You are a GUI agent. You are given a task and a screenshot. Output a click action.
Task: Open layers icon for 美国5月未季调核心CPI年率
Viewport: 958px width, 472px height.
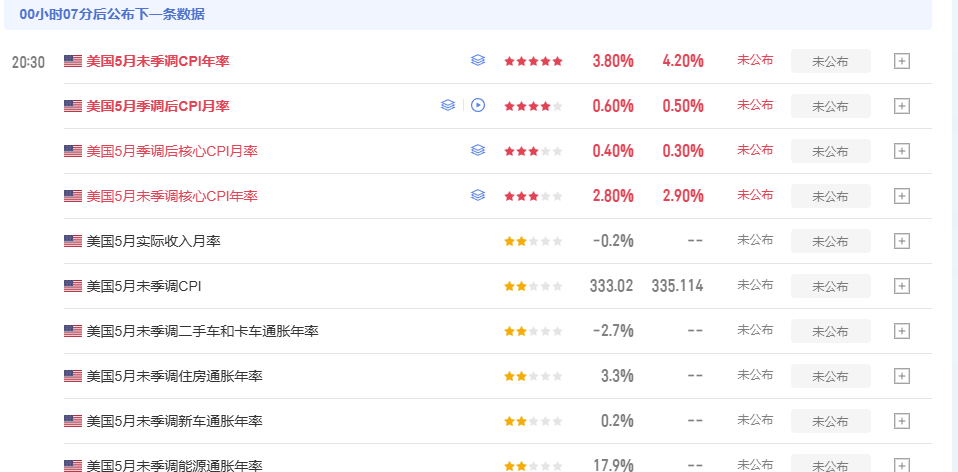478,195
